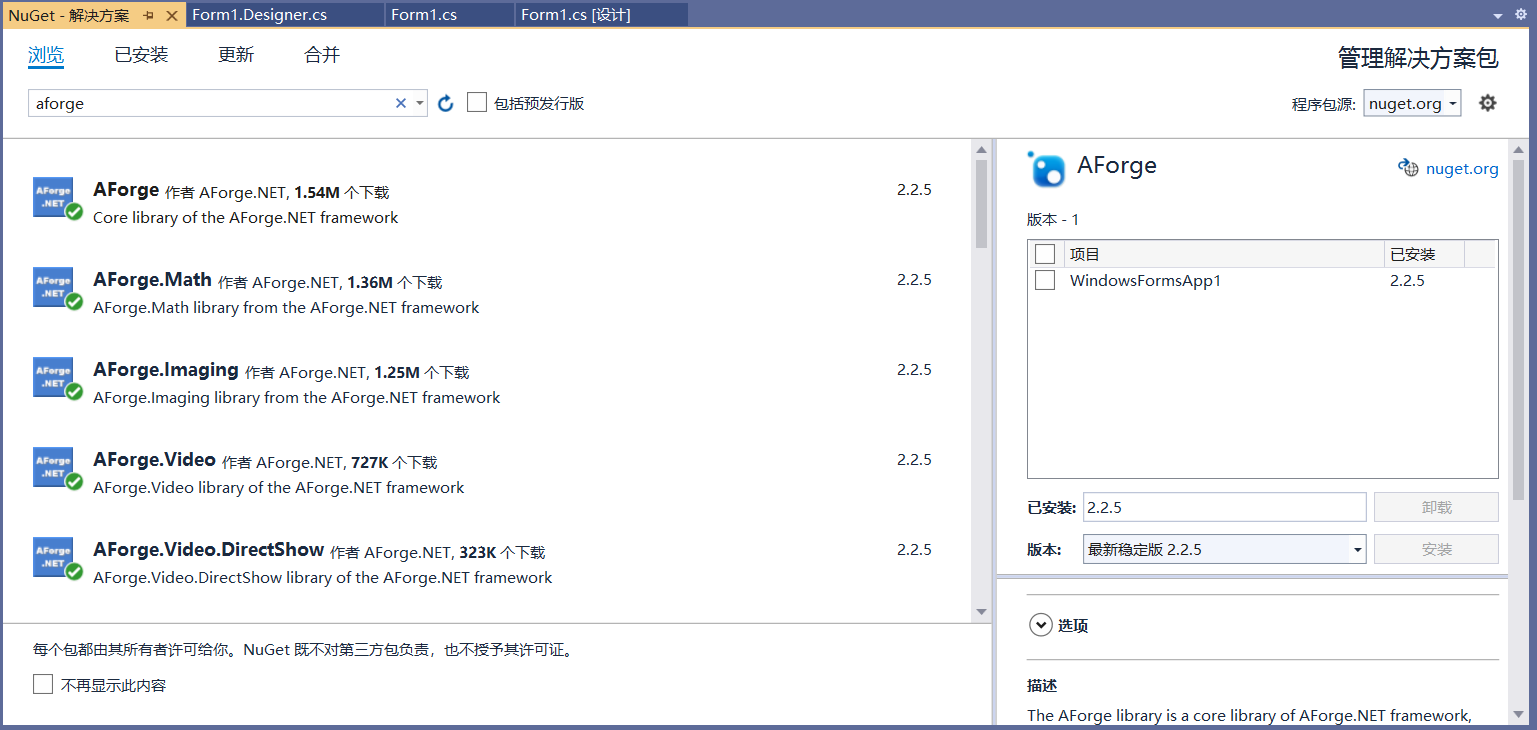Open the nuget.org link
The width and height of the screenshot is (1537, 730).
pyautogui.click(x=1462, y=168)
